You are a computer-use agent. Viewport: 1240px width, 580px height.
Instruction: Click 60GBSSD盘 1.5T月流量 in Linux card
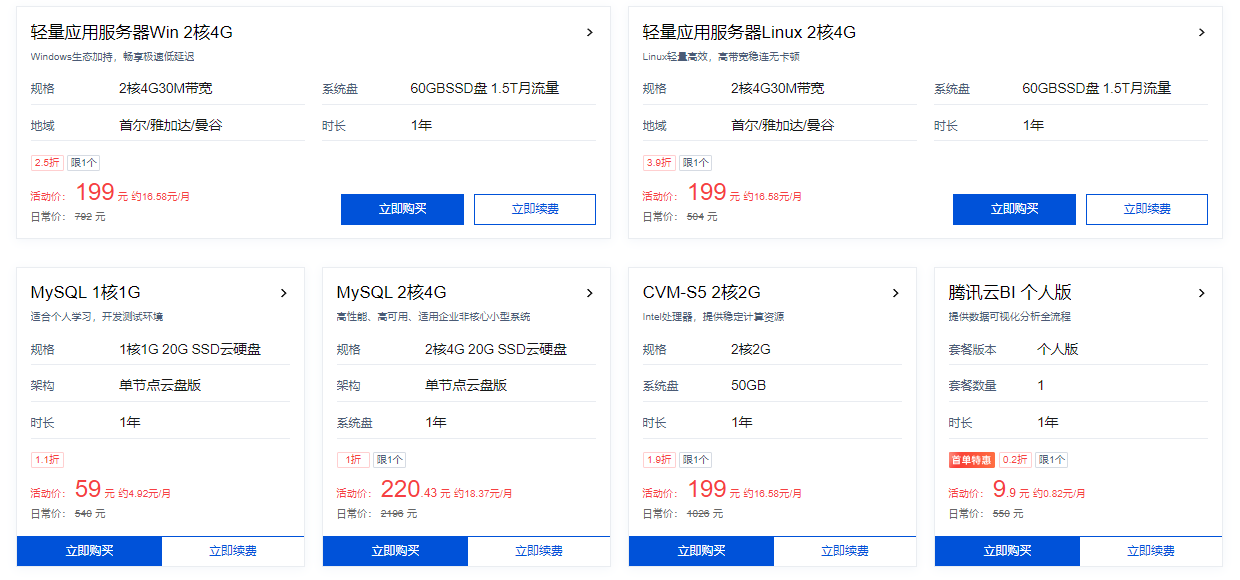tap(1096, 88)
